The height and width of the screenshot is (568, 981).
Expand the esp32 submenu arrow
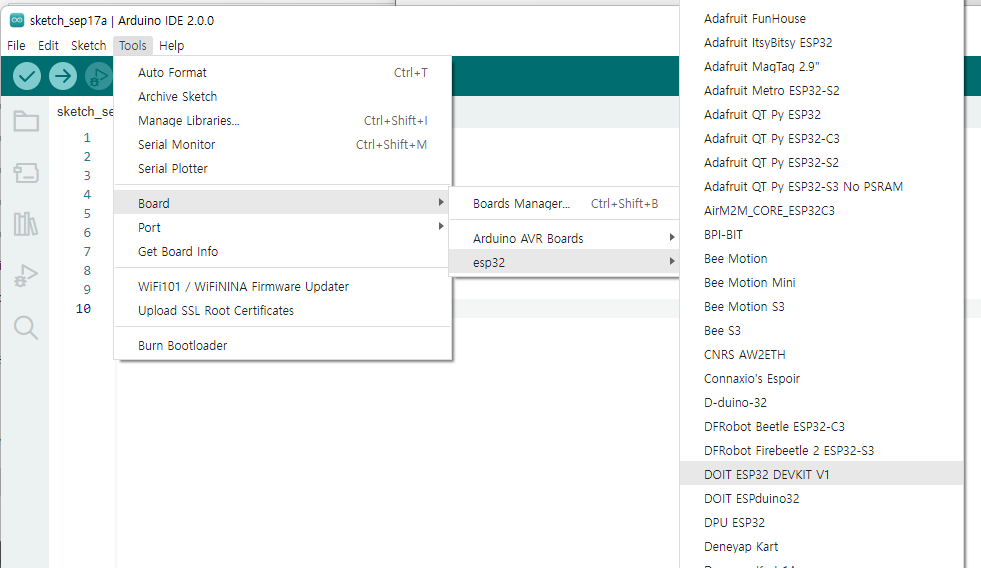pyautogui.click(x=672, y=261)
